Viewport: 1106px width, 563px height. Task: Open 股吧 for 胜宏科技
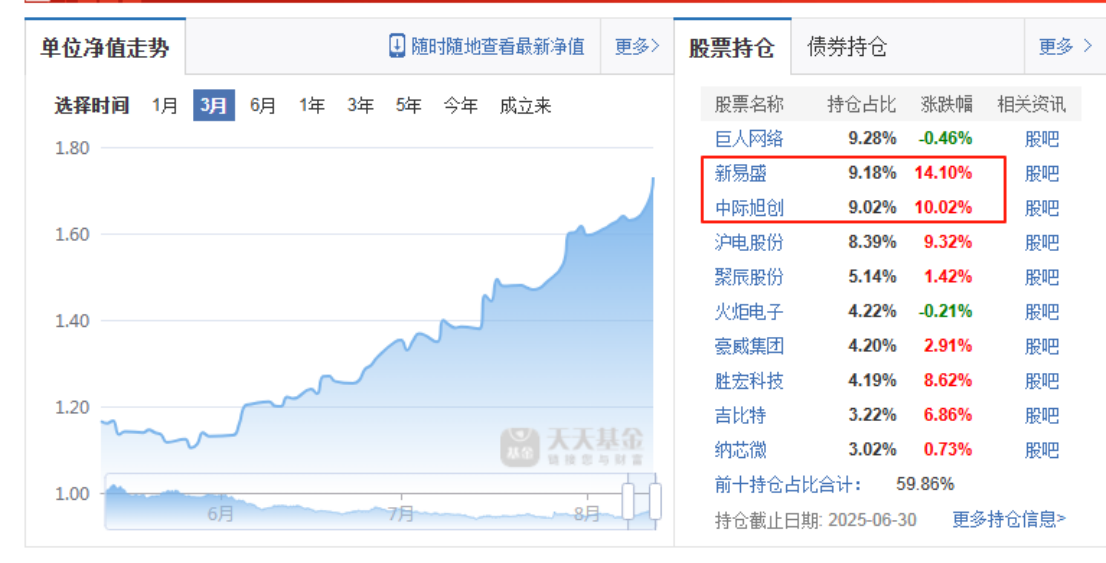click(1042, 381)
